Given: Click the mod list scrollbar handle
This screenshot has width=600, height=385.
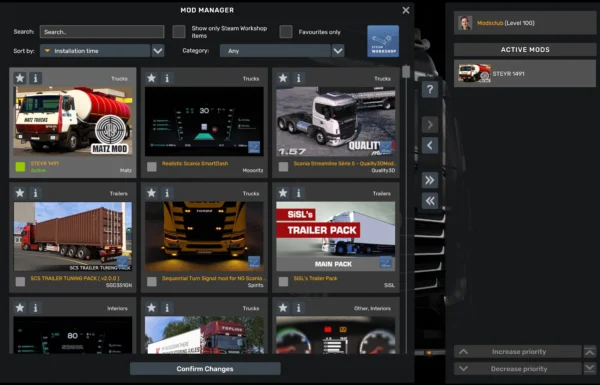Looking at the screenshot, I should [406, 72].
